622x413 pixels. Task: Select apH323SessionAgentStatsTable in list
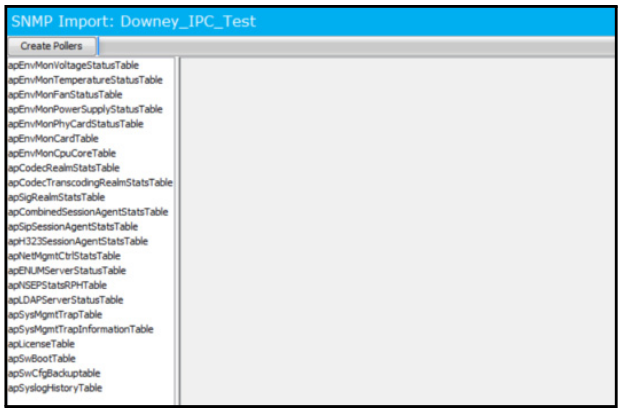pyautogui.click(x=78, y=241)
